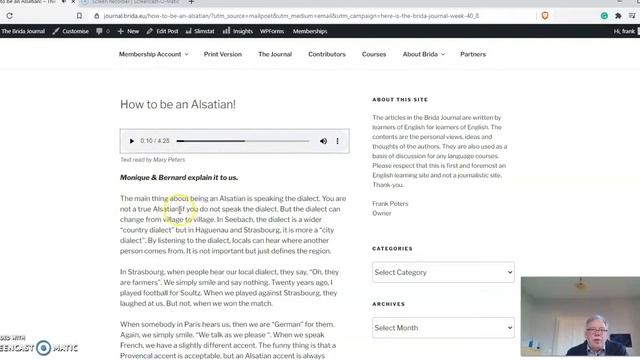Open WPForms in the admin bar
Image resolution: width=640 pixels, height=360 pixels.
[272, 31]
